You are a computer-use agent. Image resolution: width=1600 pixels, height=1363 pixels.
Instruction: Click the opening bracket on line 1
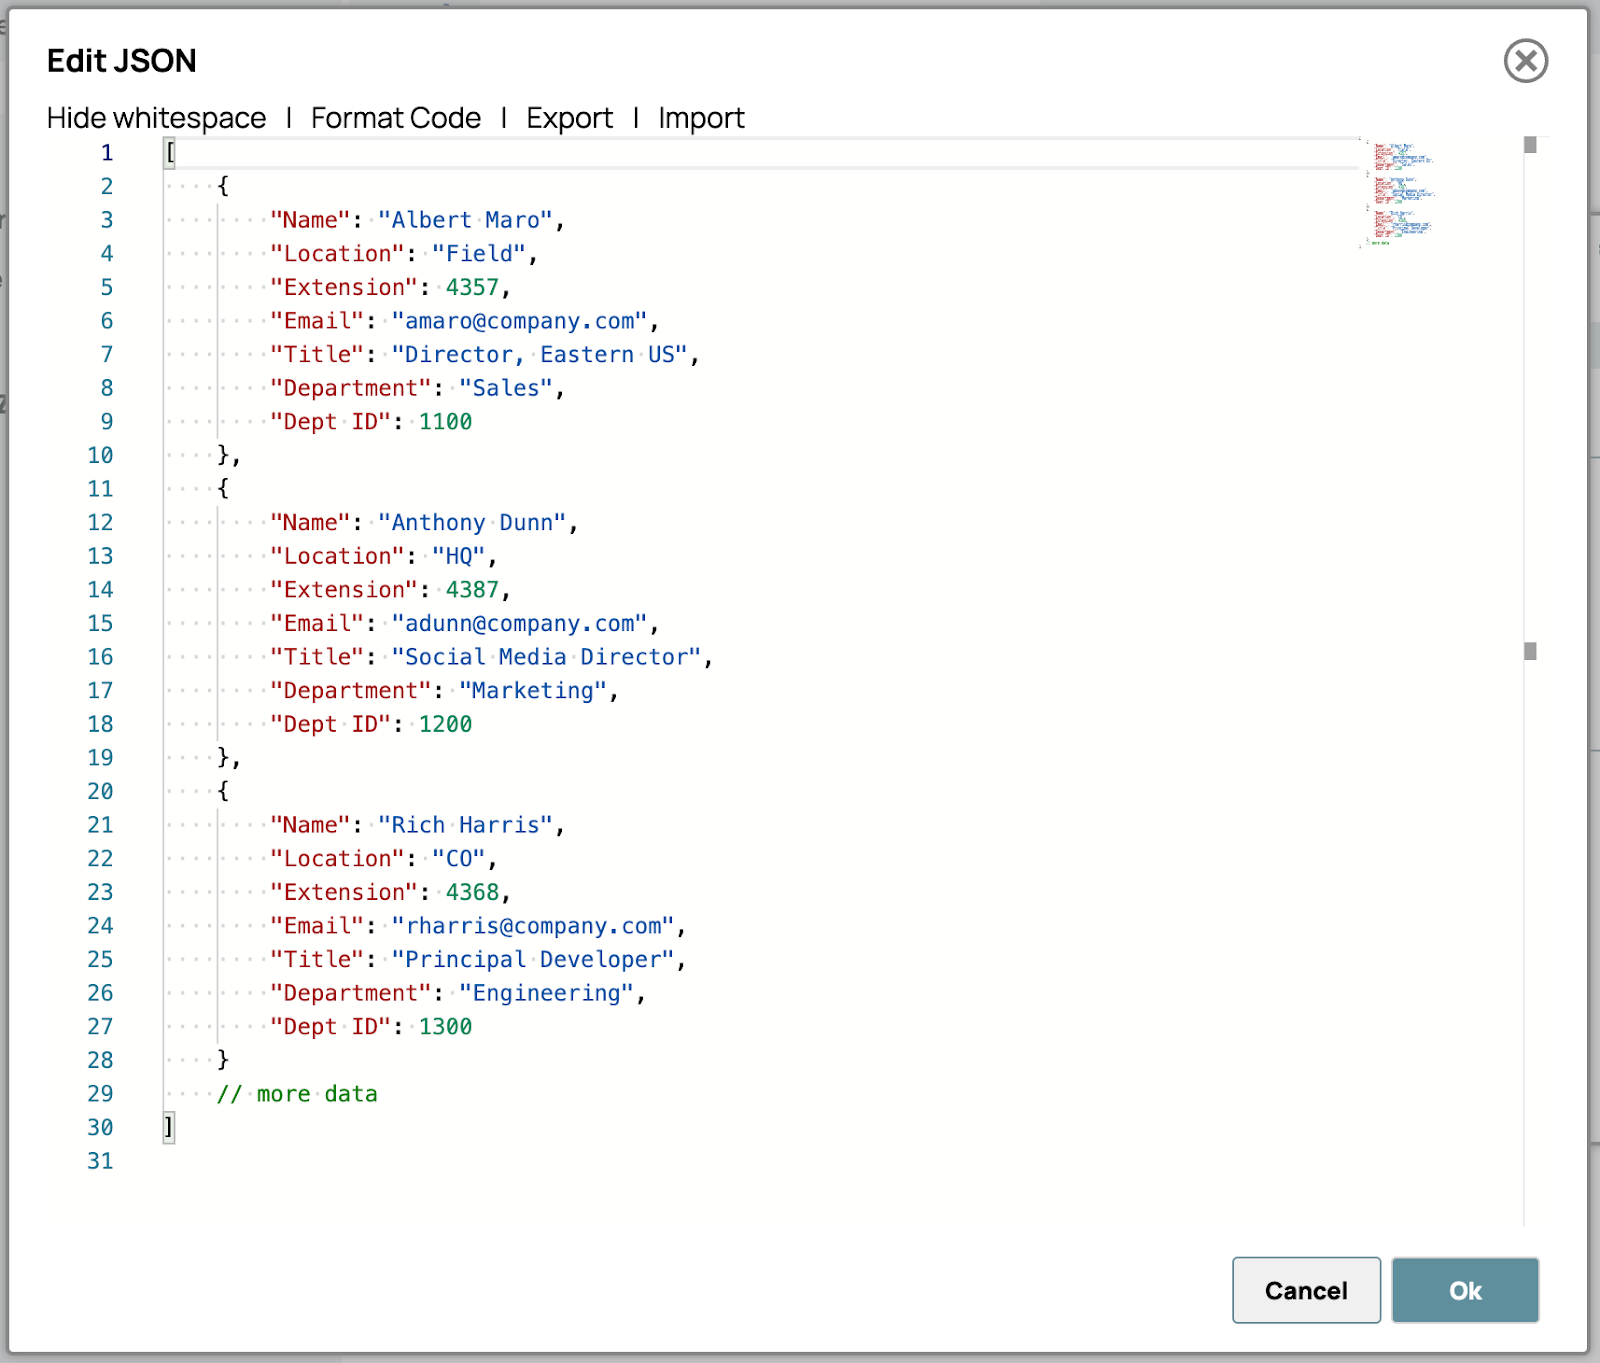[x=170, y=153]
